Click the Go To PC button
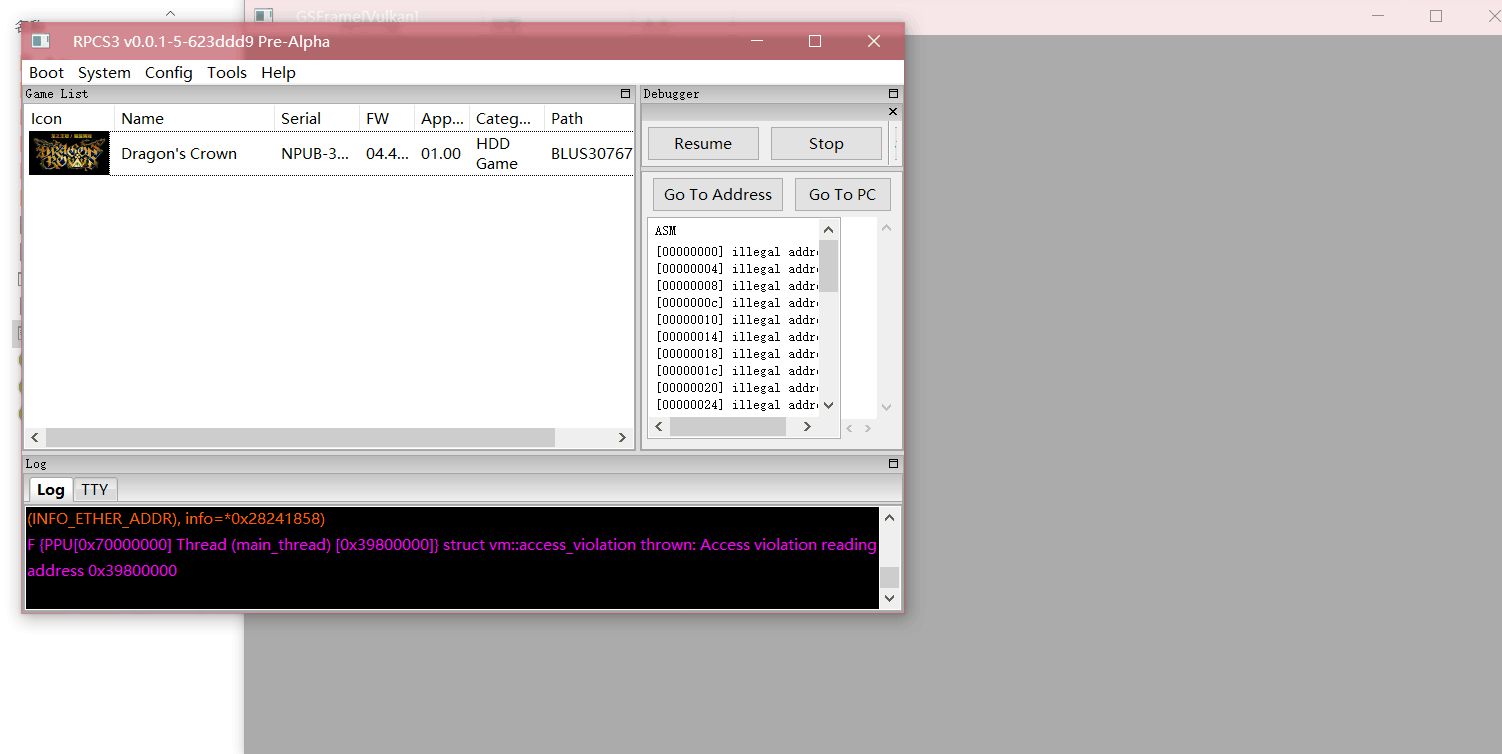 click(x=842, y=194)
